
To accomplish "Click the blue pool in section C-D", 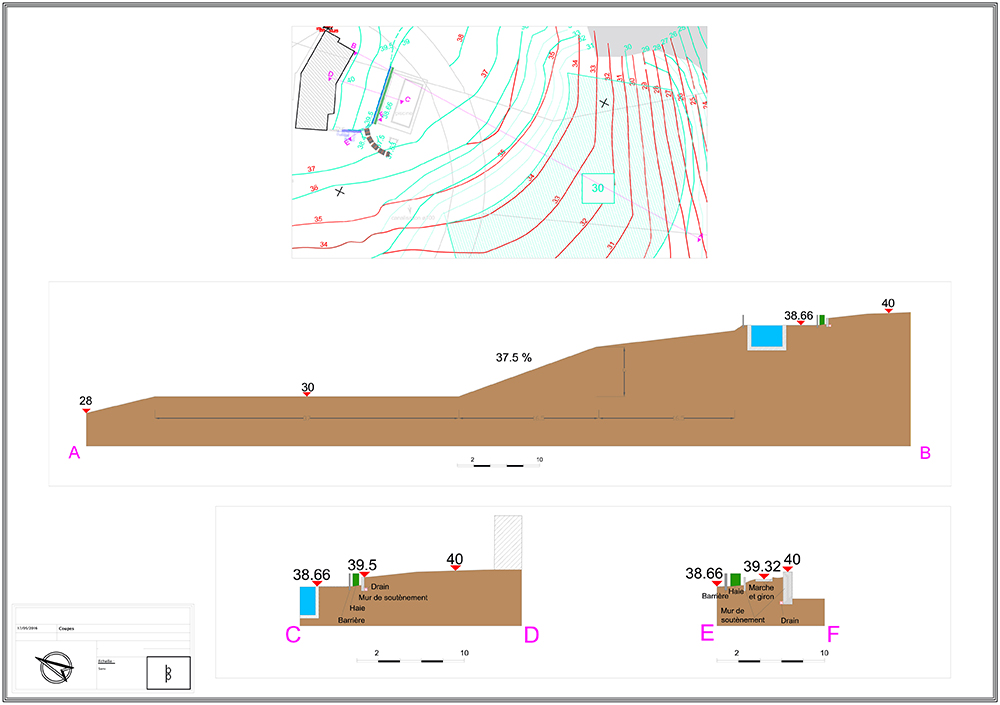I will tap(308, 600).
